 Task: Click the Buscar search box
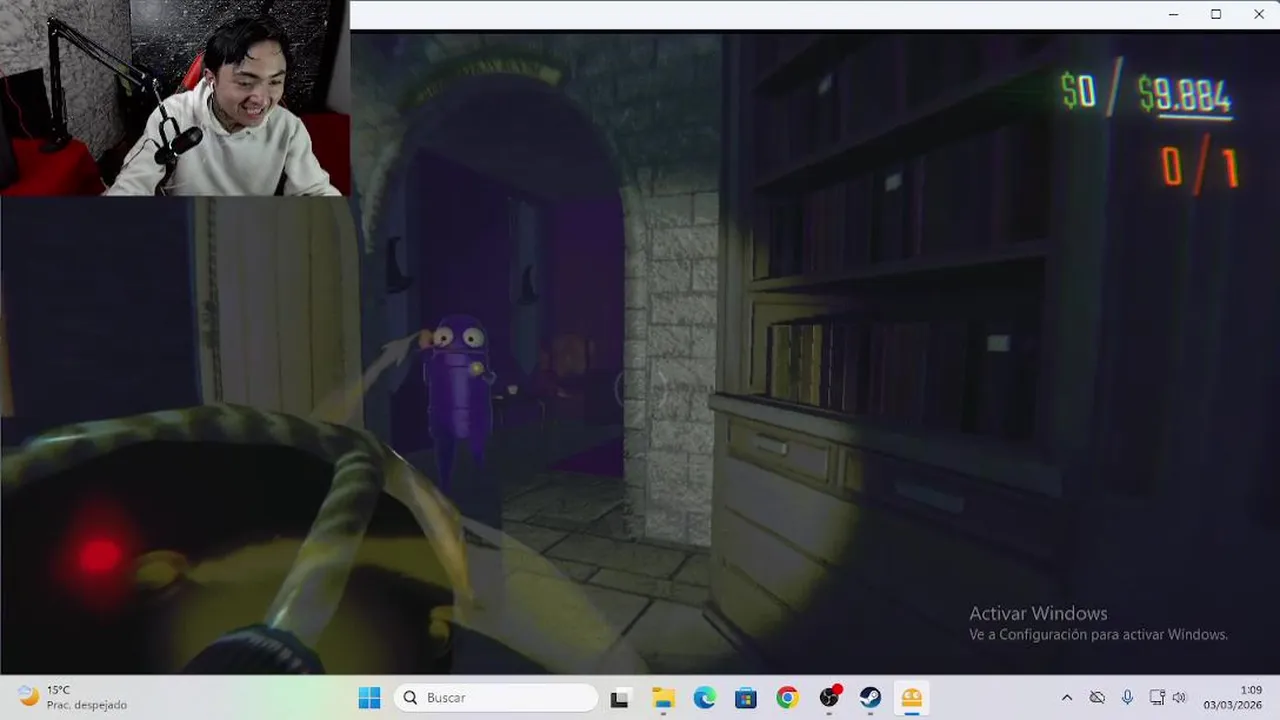click(496, 698)
